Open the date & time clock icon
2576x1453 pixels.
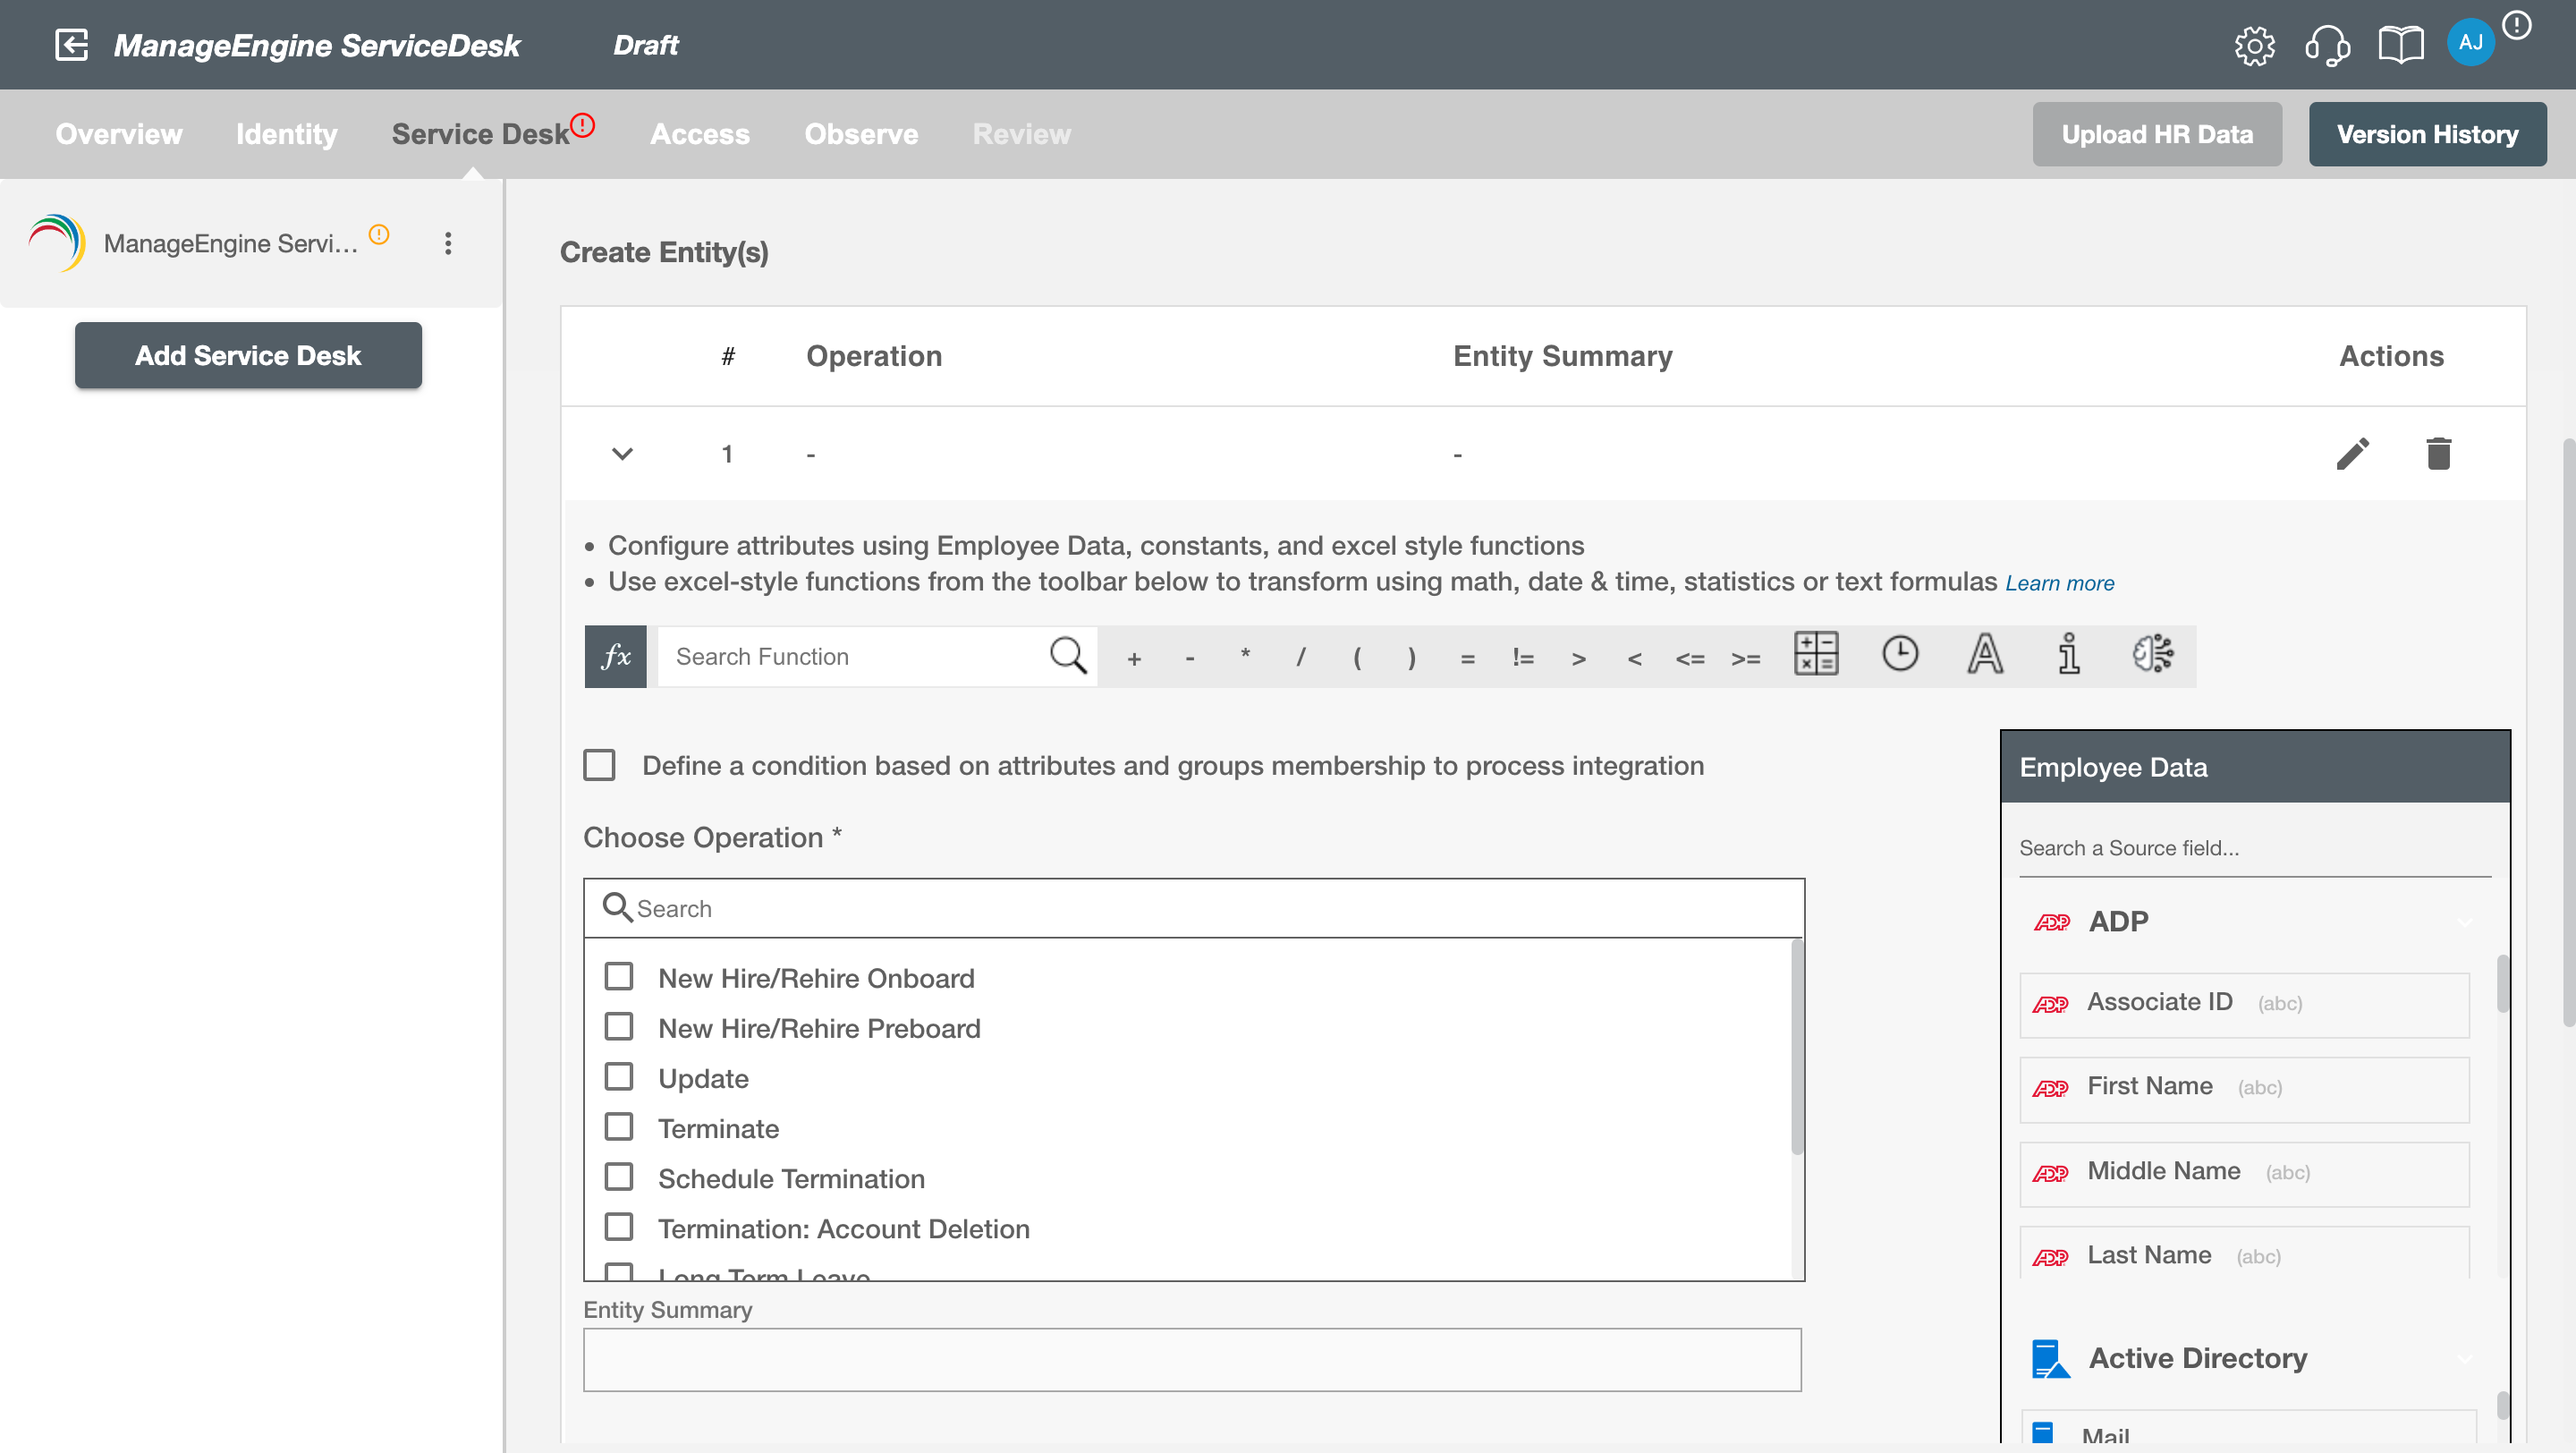coord(1900,654)
